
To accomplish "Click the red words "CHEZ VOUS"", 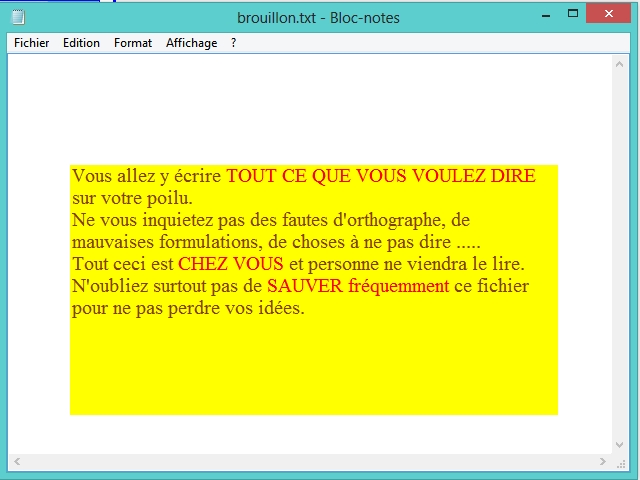I will click(x=231, y=264).
